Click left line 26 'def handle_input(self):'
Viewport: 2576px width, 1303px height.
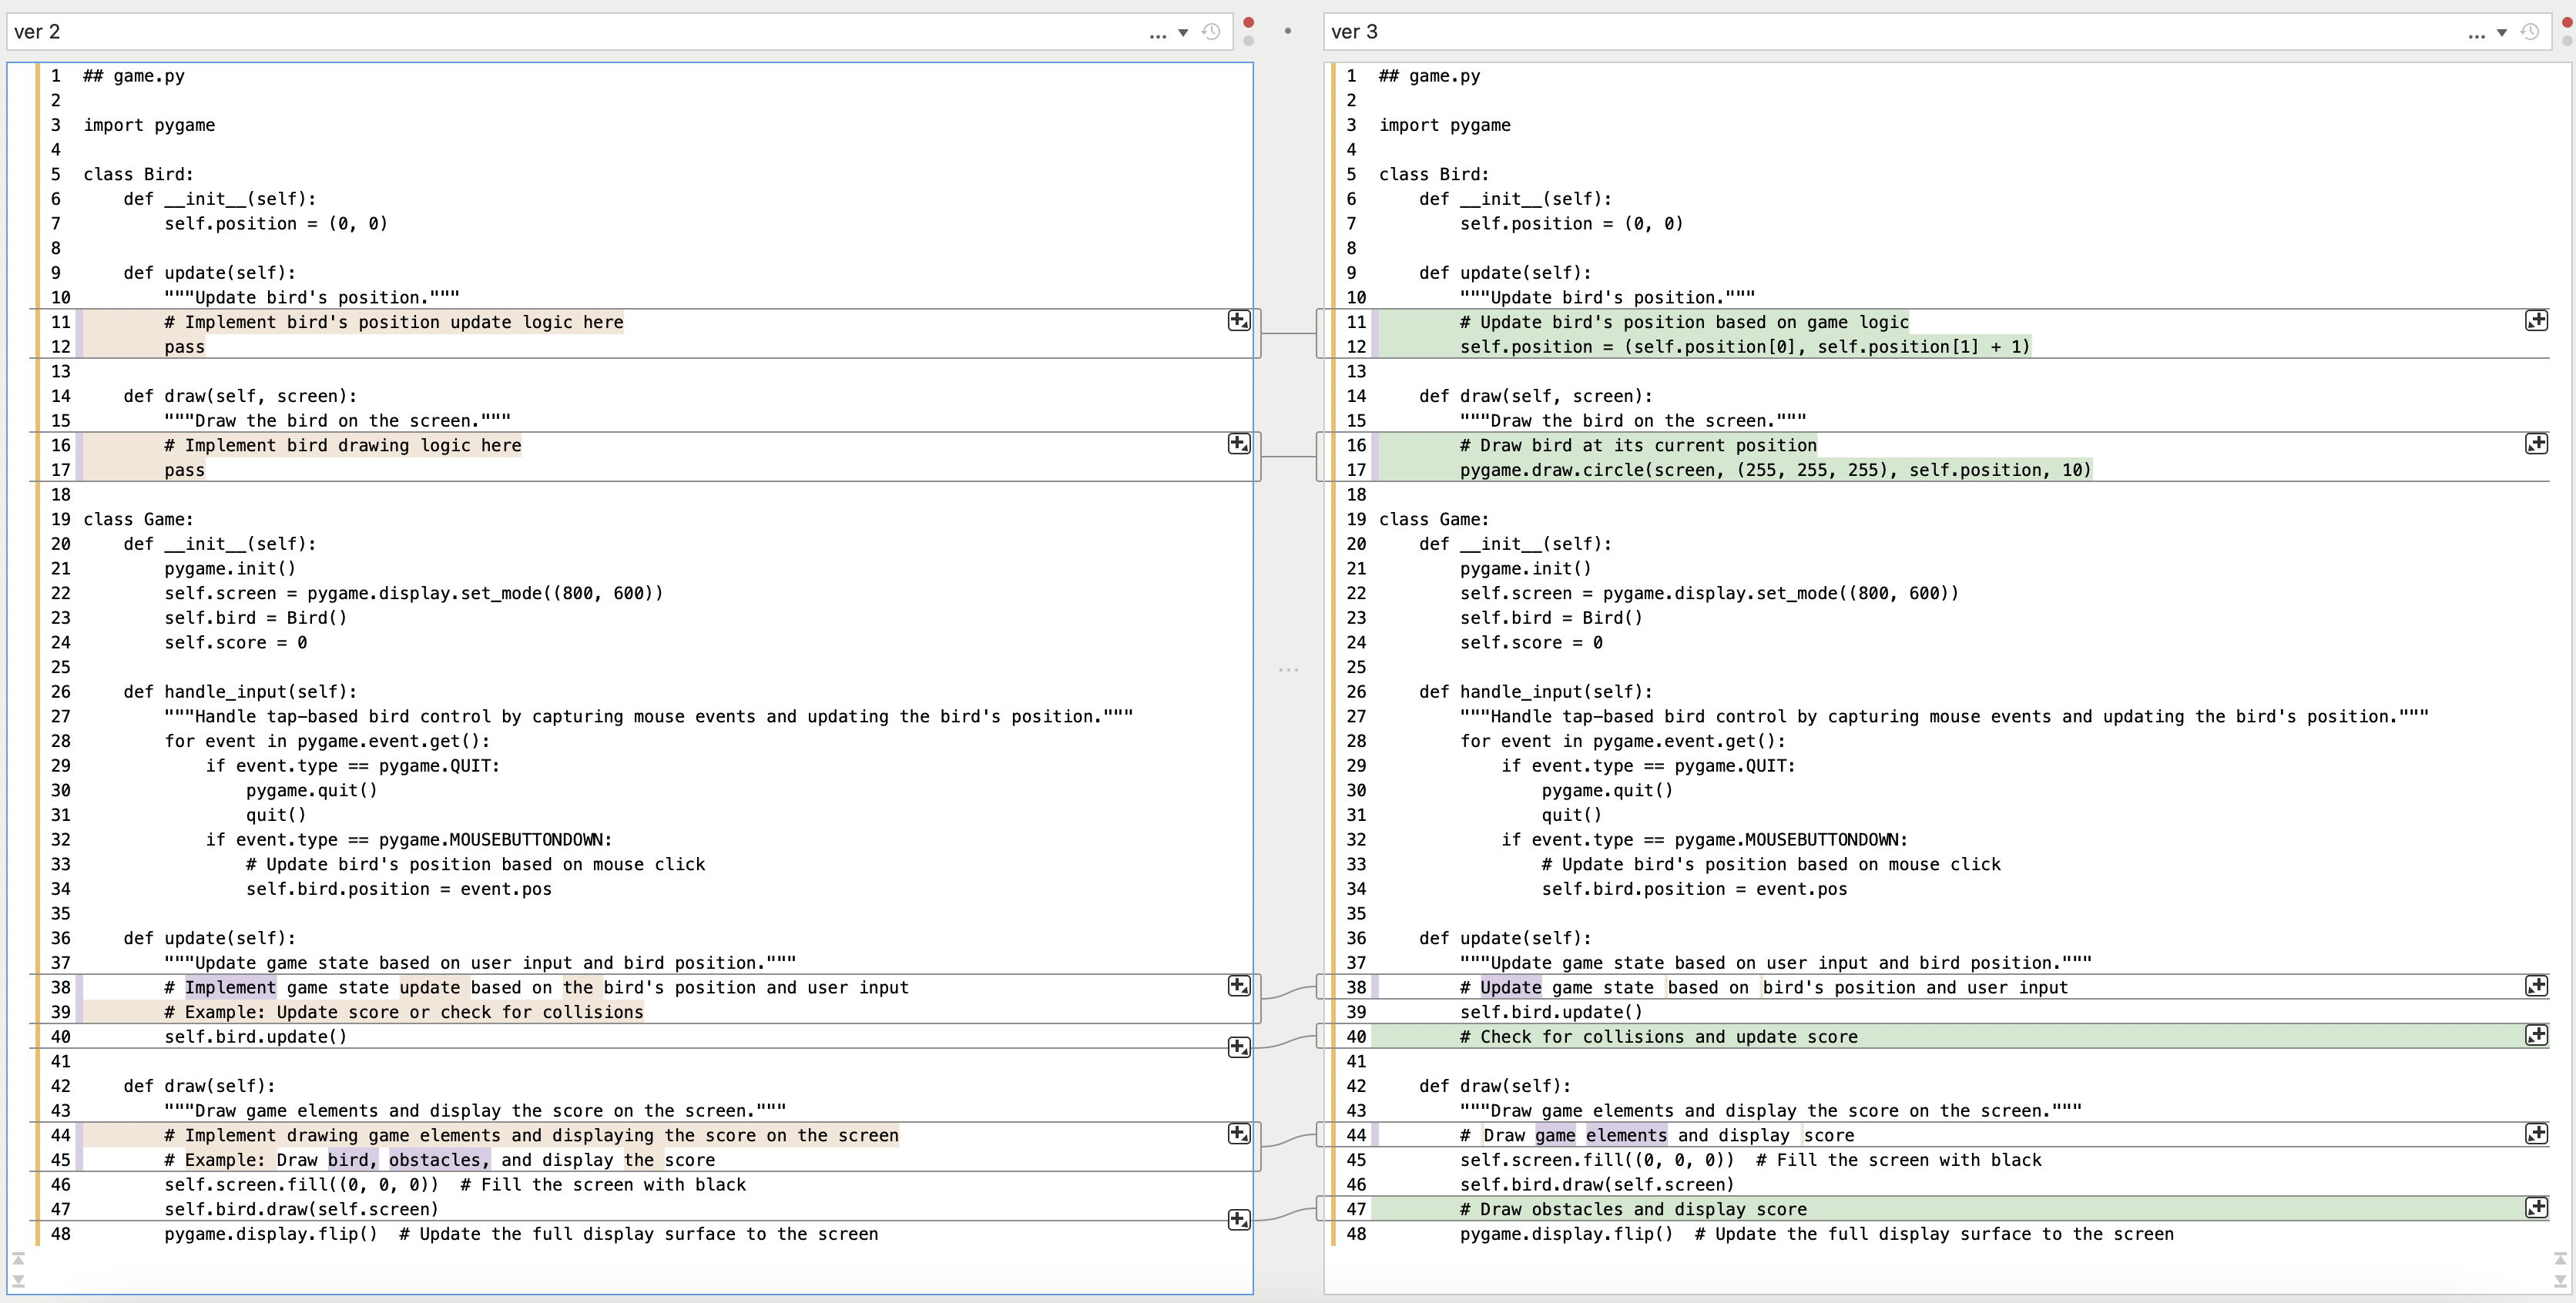(240, 692)
